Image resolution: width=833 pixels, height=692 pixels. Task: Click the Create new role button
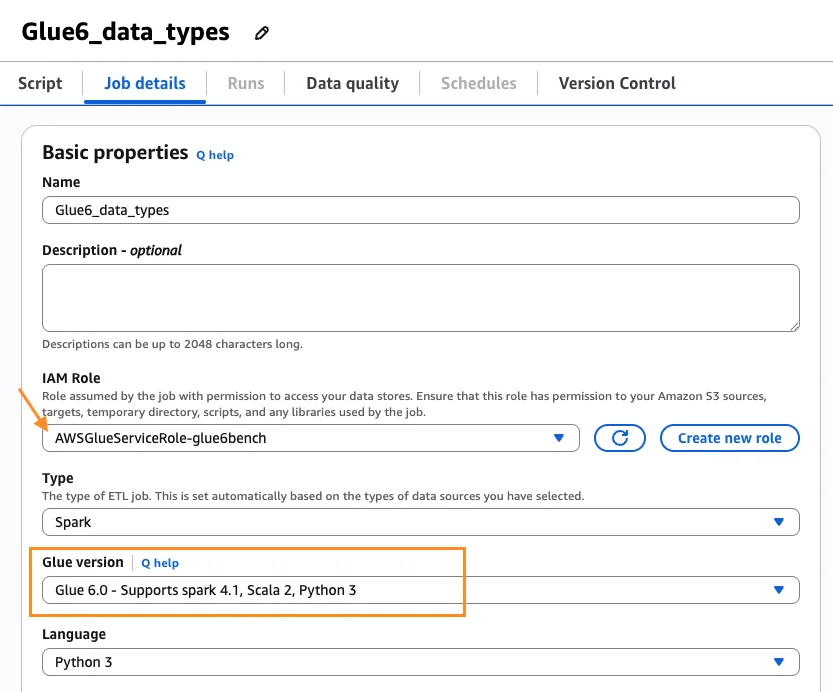click(729, 438)
